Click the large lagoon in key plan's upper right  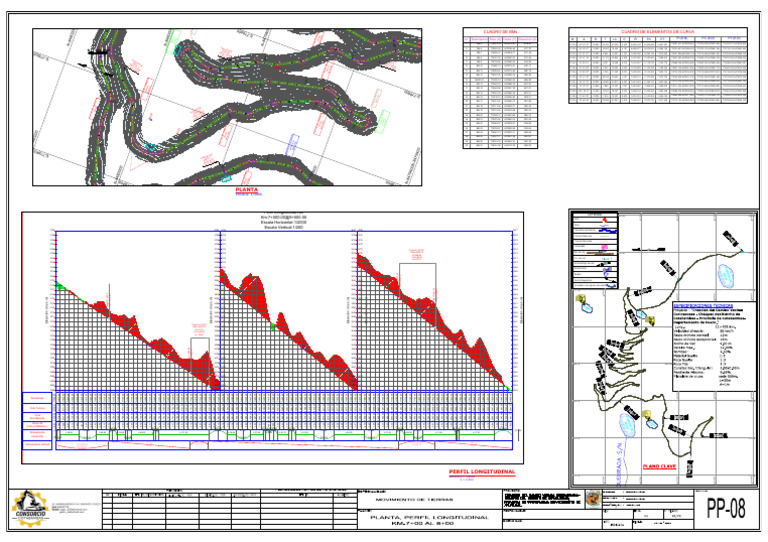pyautogui.click(x=727, y=276)
